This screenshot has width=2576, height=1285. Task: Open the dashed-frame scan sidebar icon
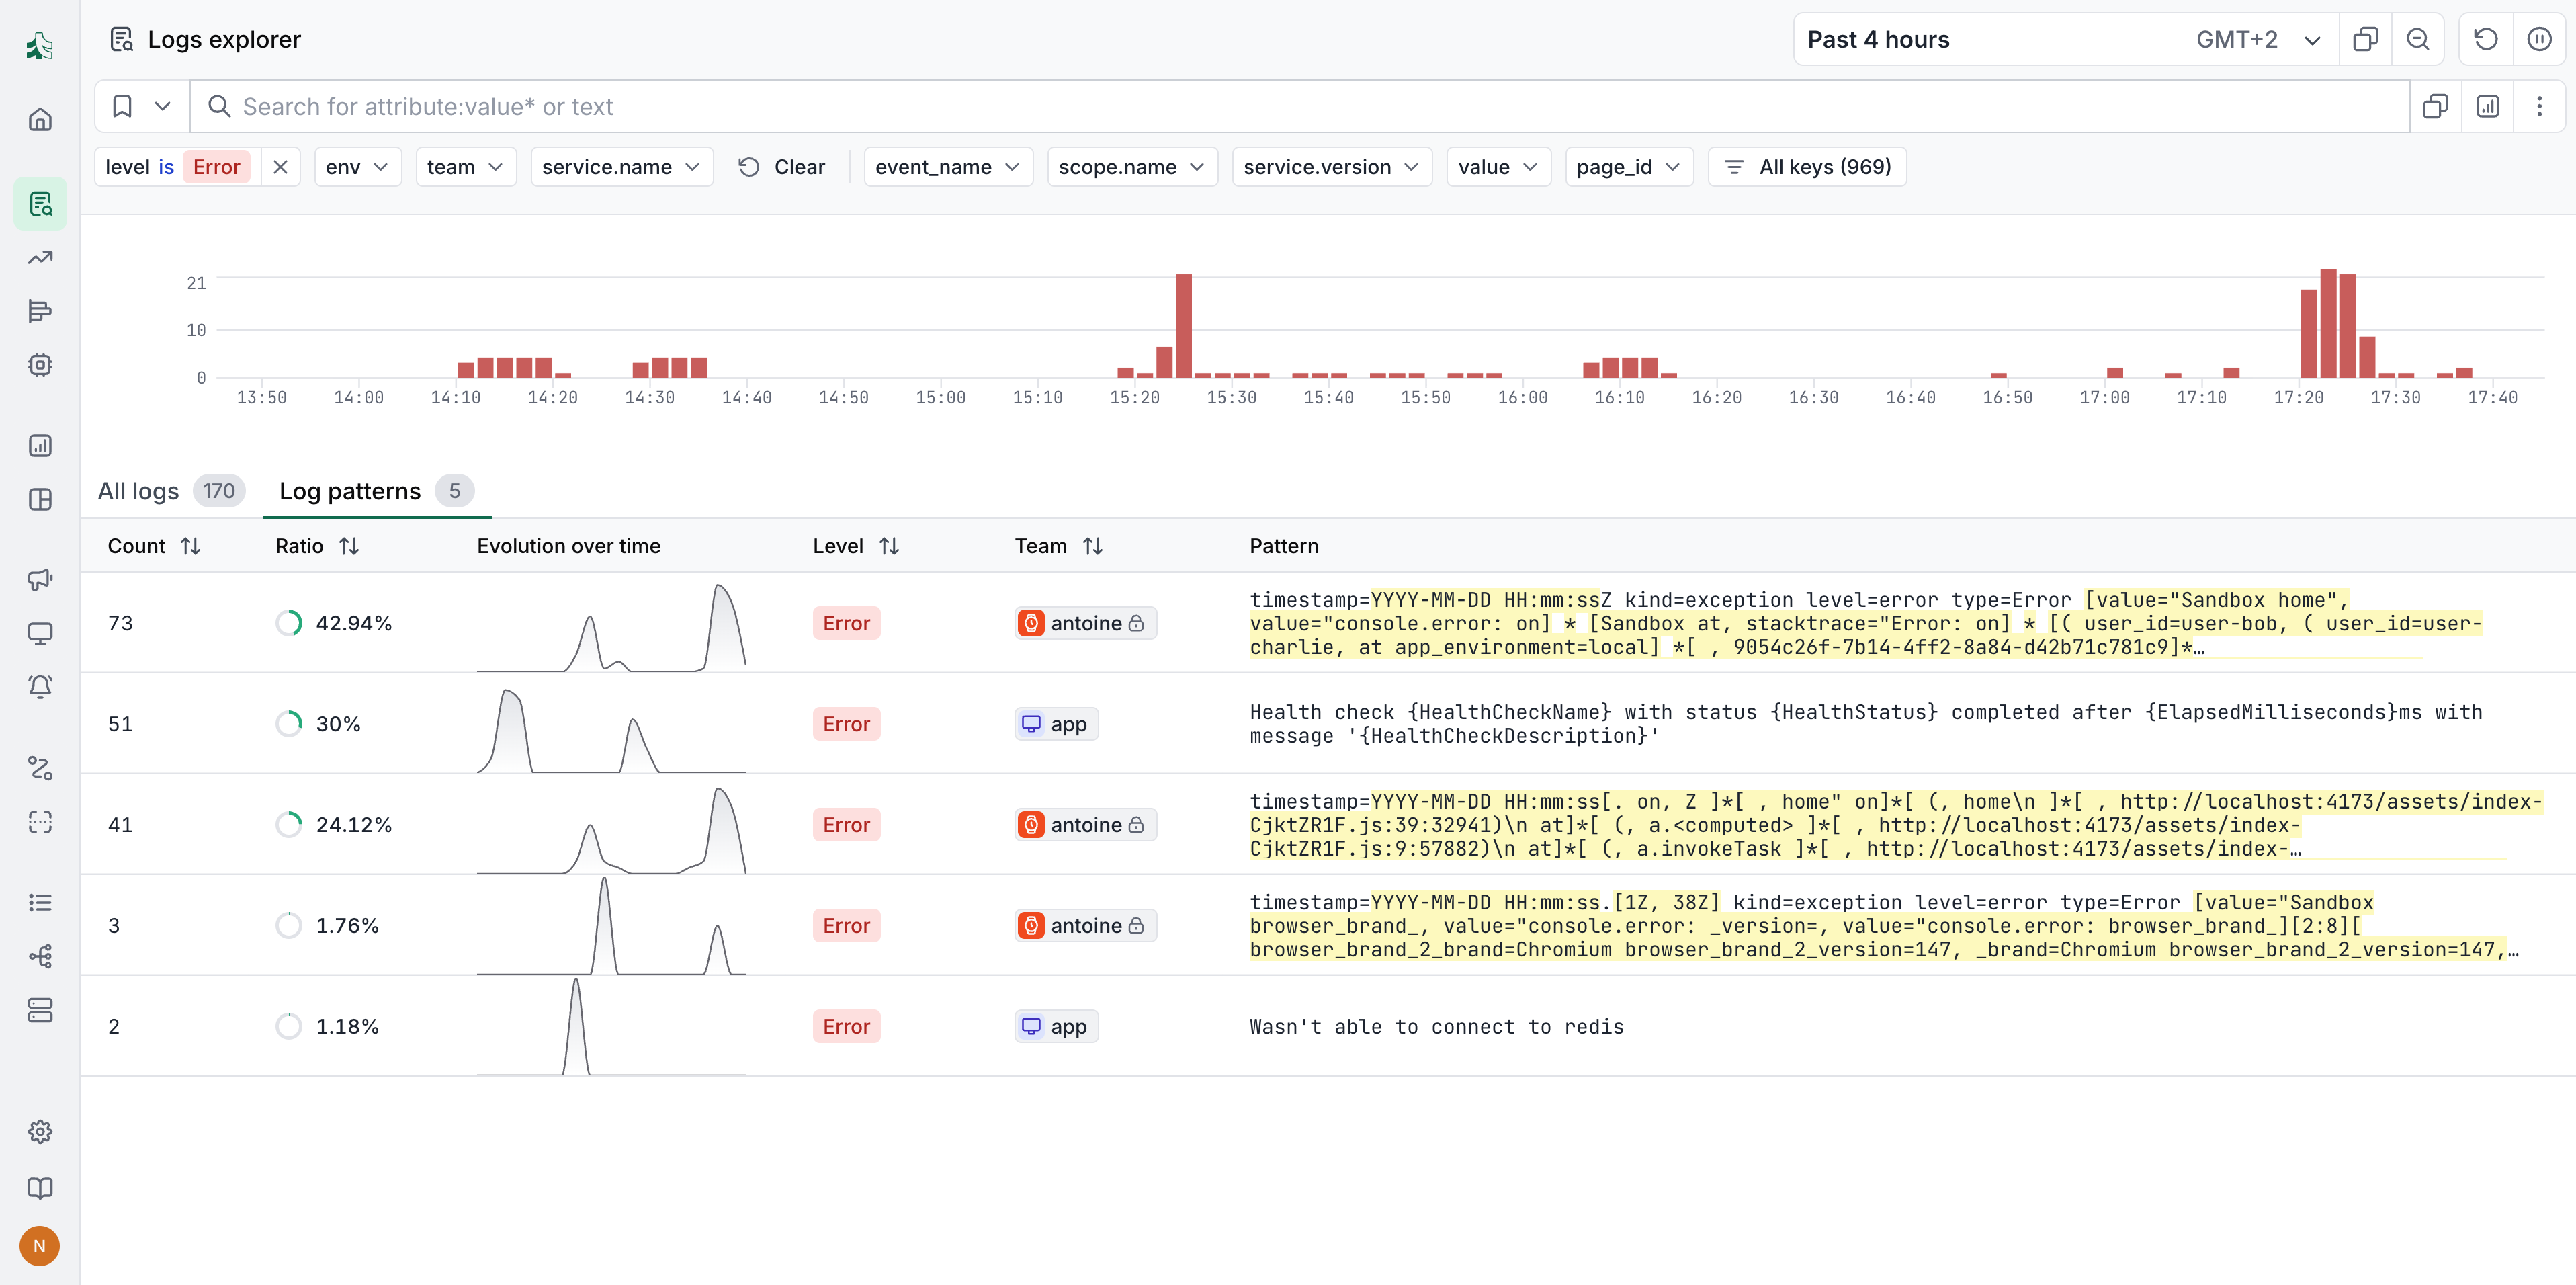[x=40, y=822]
